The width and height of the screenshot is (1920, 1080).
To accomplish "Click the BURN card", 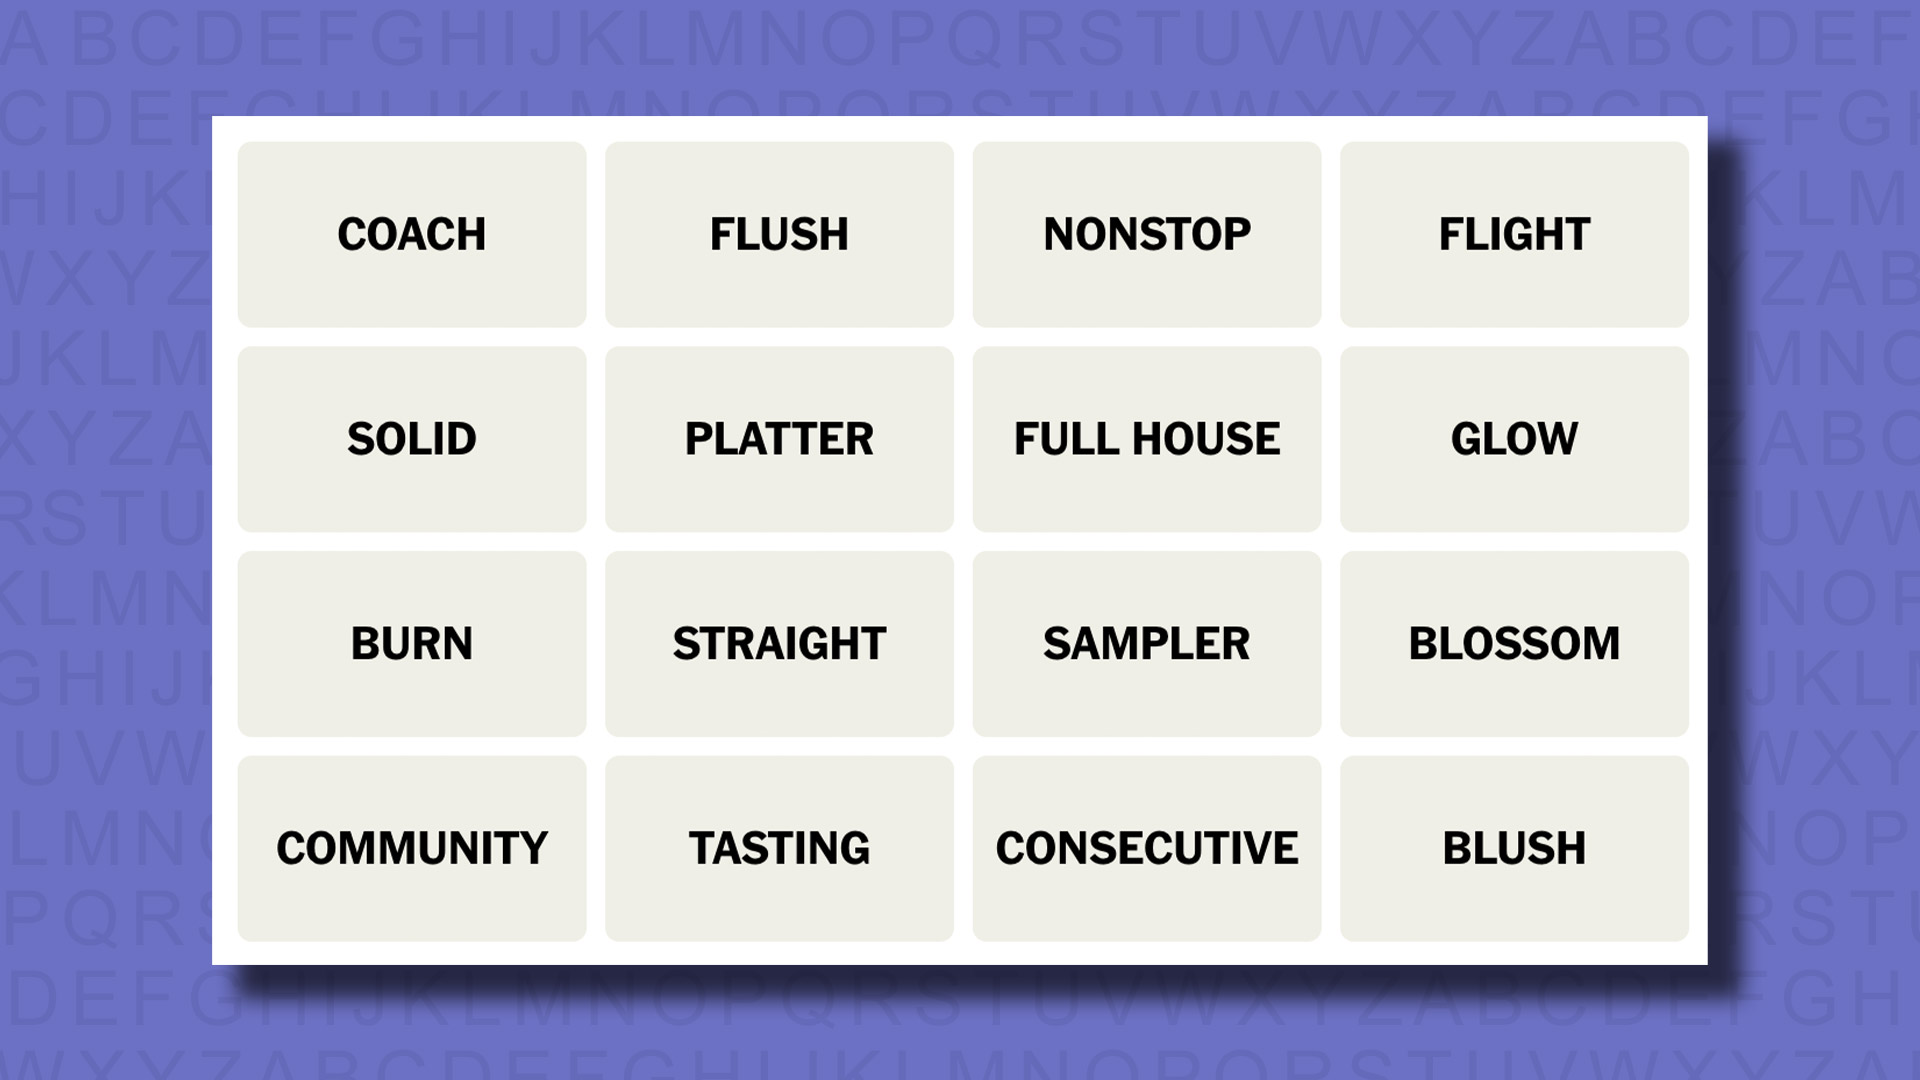I will tap(410, 642).
